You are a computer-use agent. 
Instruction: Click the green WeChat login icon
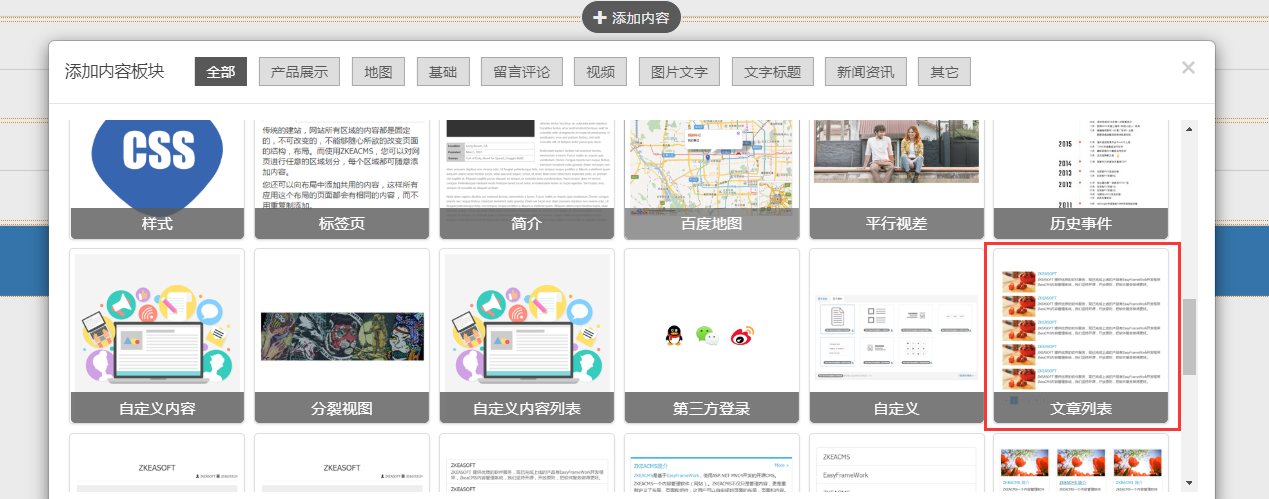tap(708, 336)
